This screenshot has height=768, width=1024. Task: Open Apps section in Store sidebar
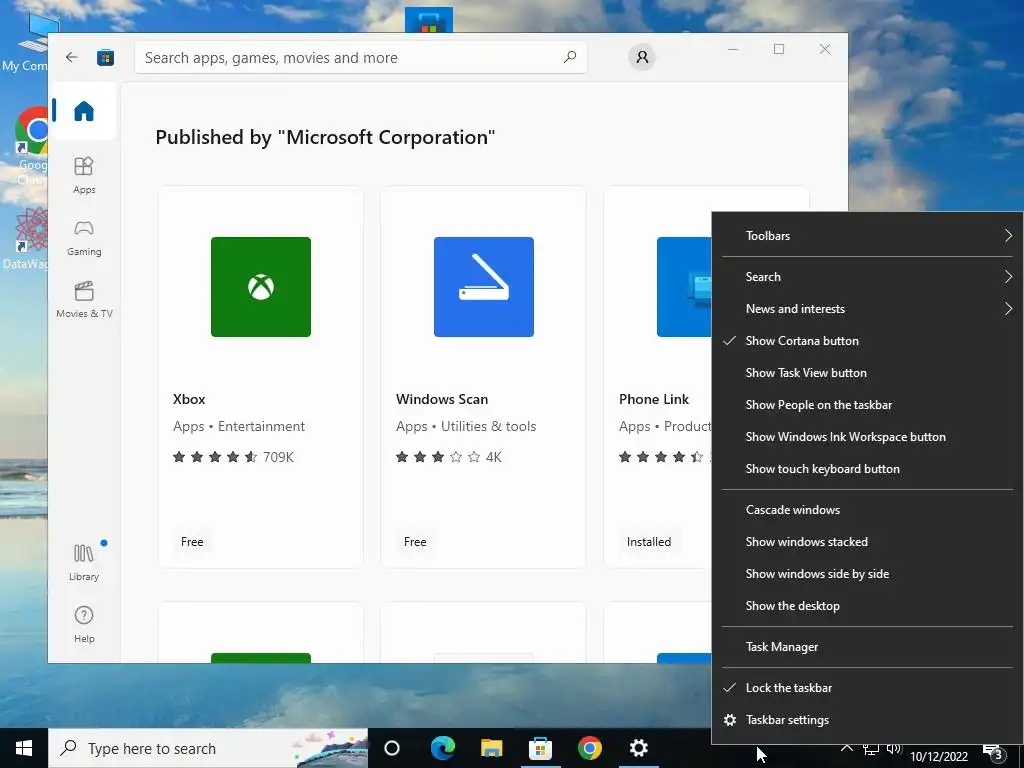click(84, 175)
